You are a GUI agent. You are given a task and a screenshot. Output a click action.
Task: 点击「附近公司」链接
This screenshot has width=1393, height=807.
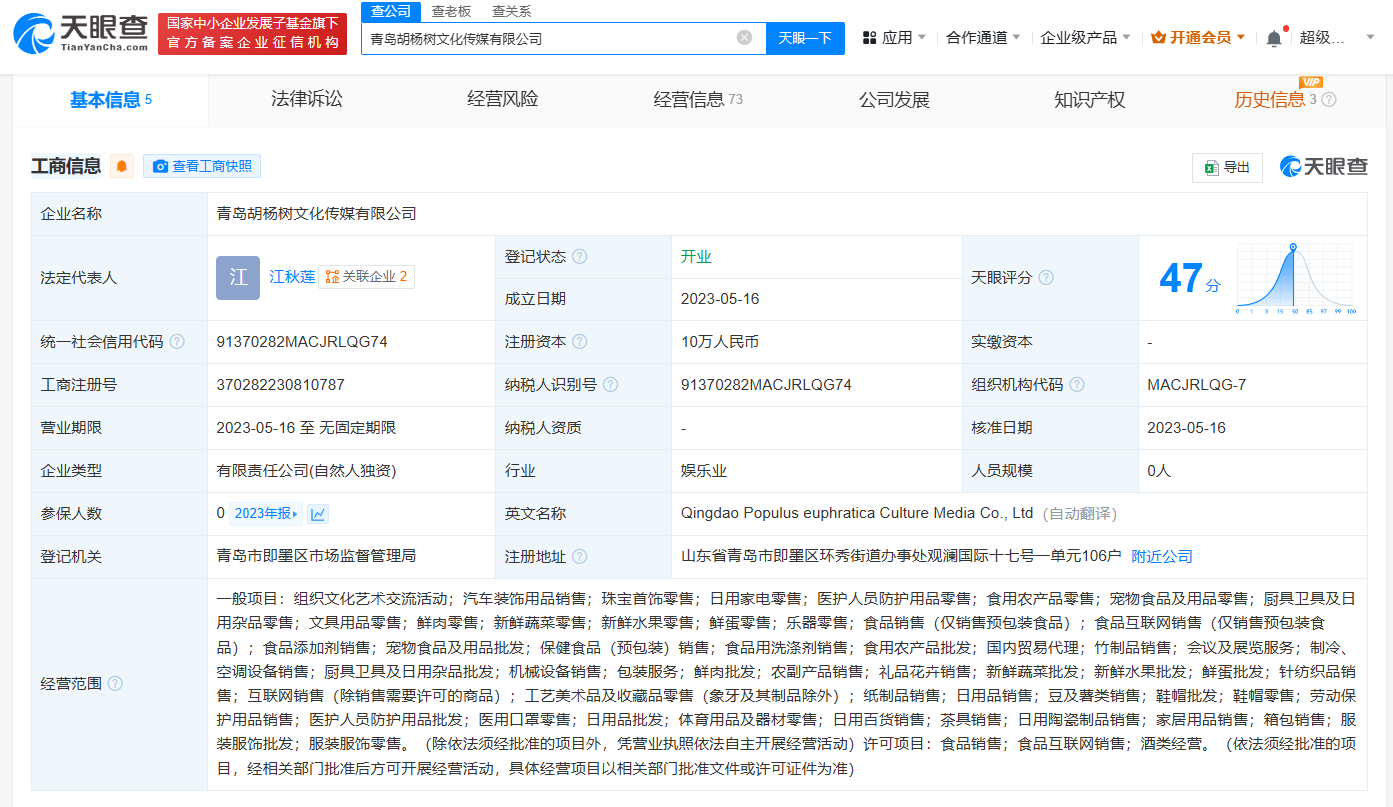[1161, 556]
